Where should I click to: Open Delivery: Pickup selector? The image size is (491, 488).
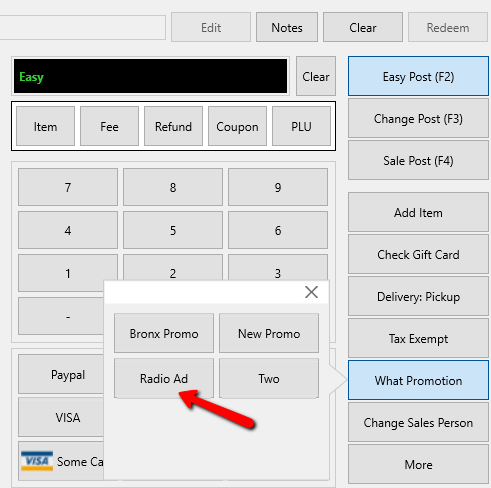pos(418,296)
